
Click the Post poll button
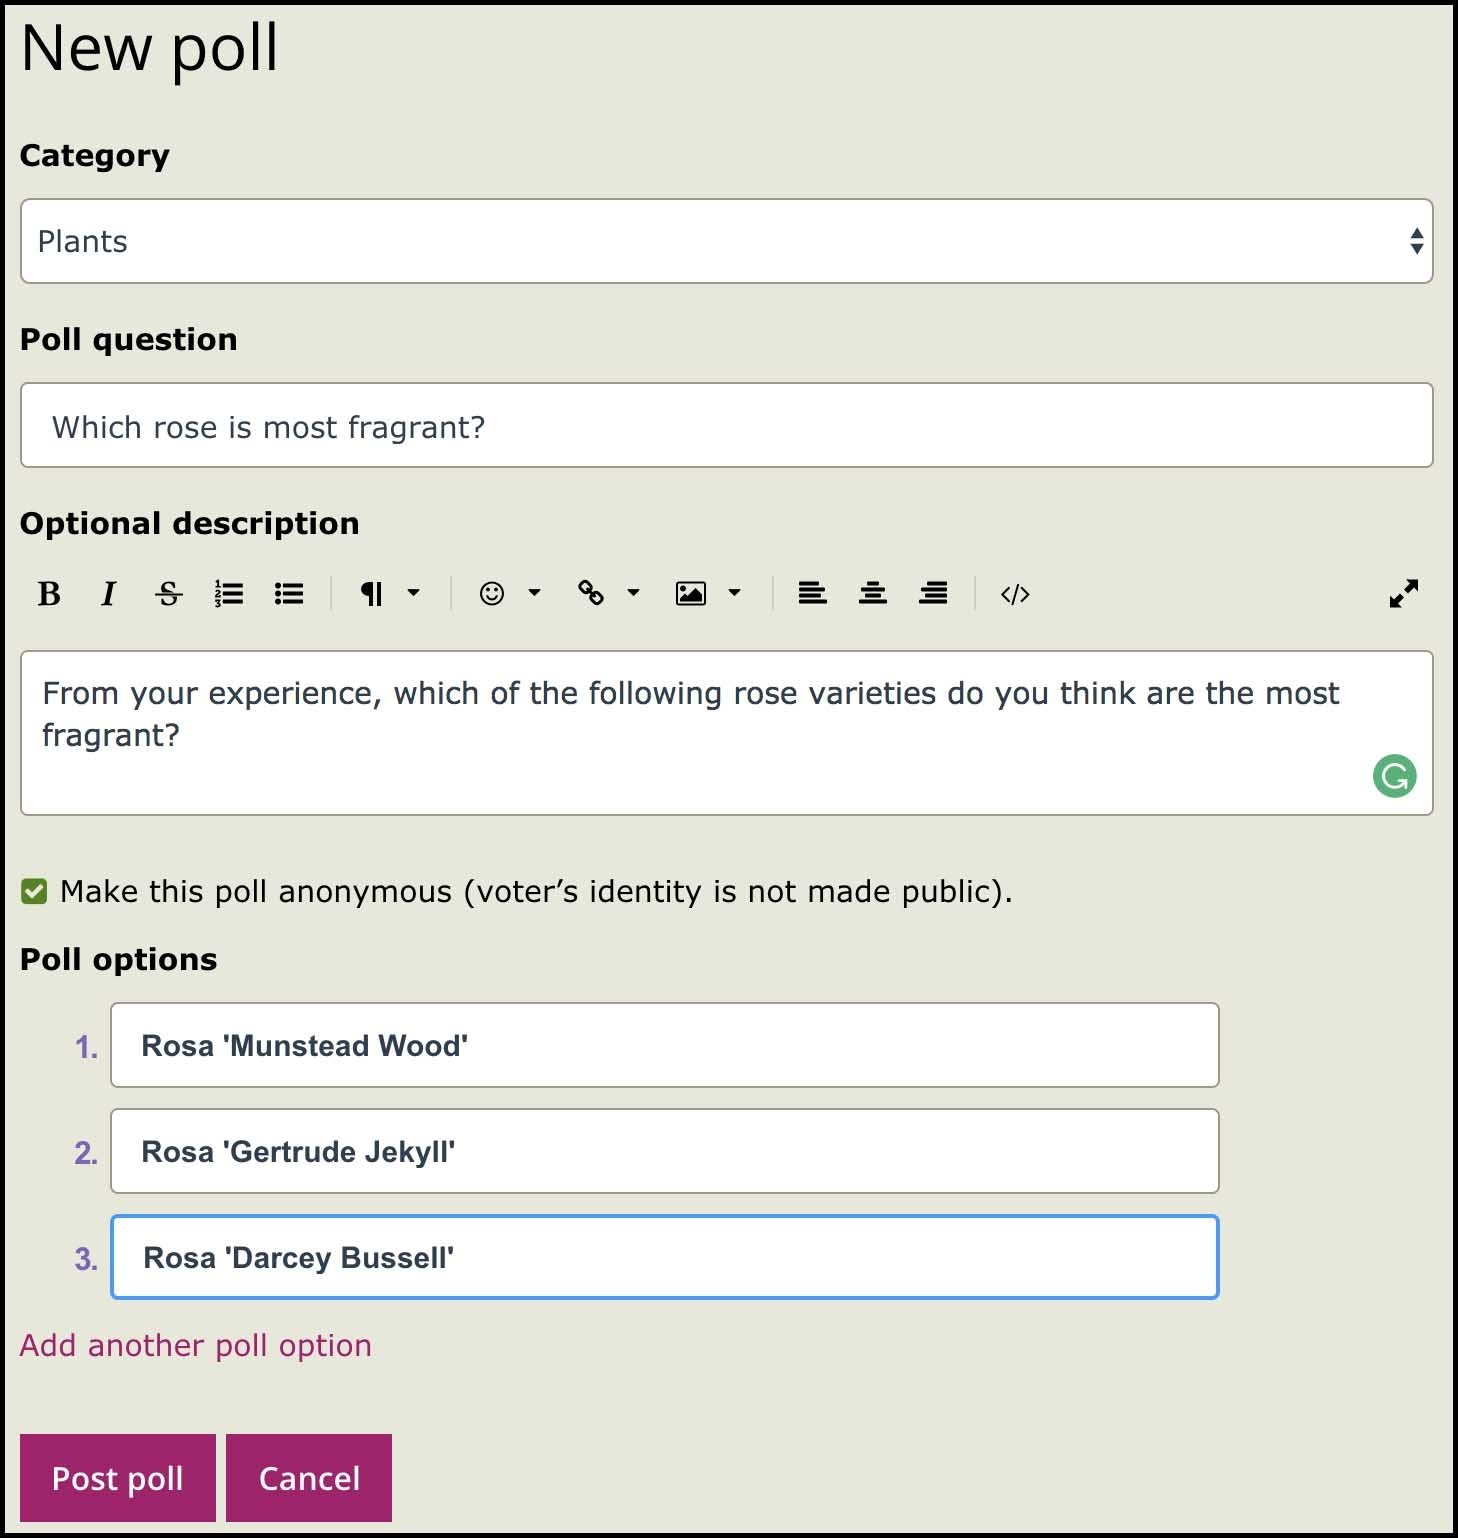tap(118, 1478)
